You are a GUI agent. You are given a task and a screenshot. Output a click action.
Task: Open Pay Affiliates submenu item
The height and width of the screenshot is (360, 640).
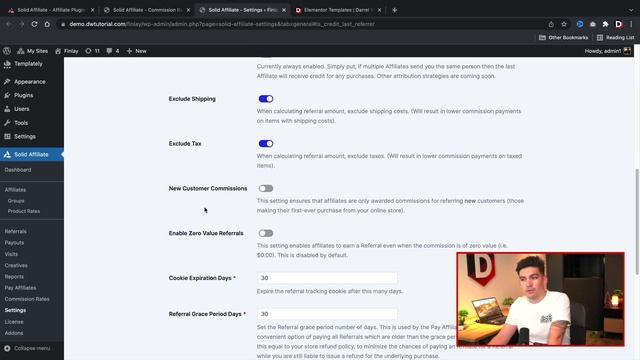pos(20,288)
